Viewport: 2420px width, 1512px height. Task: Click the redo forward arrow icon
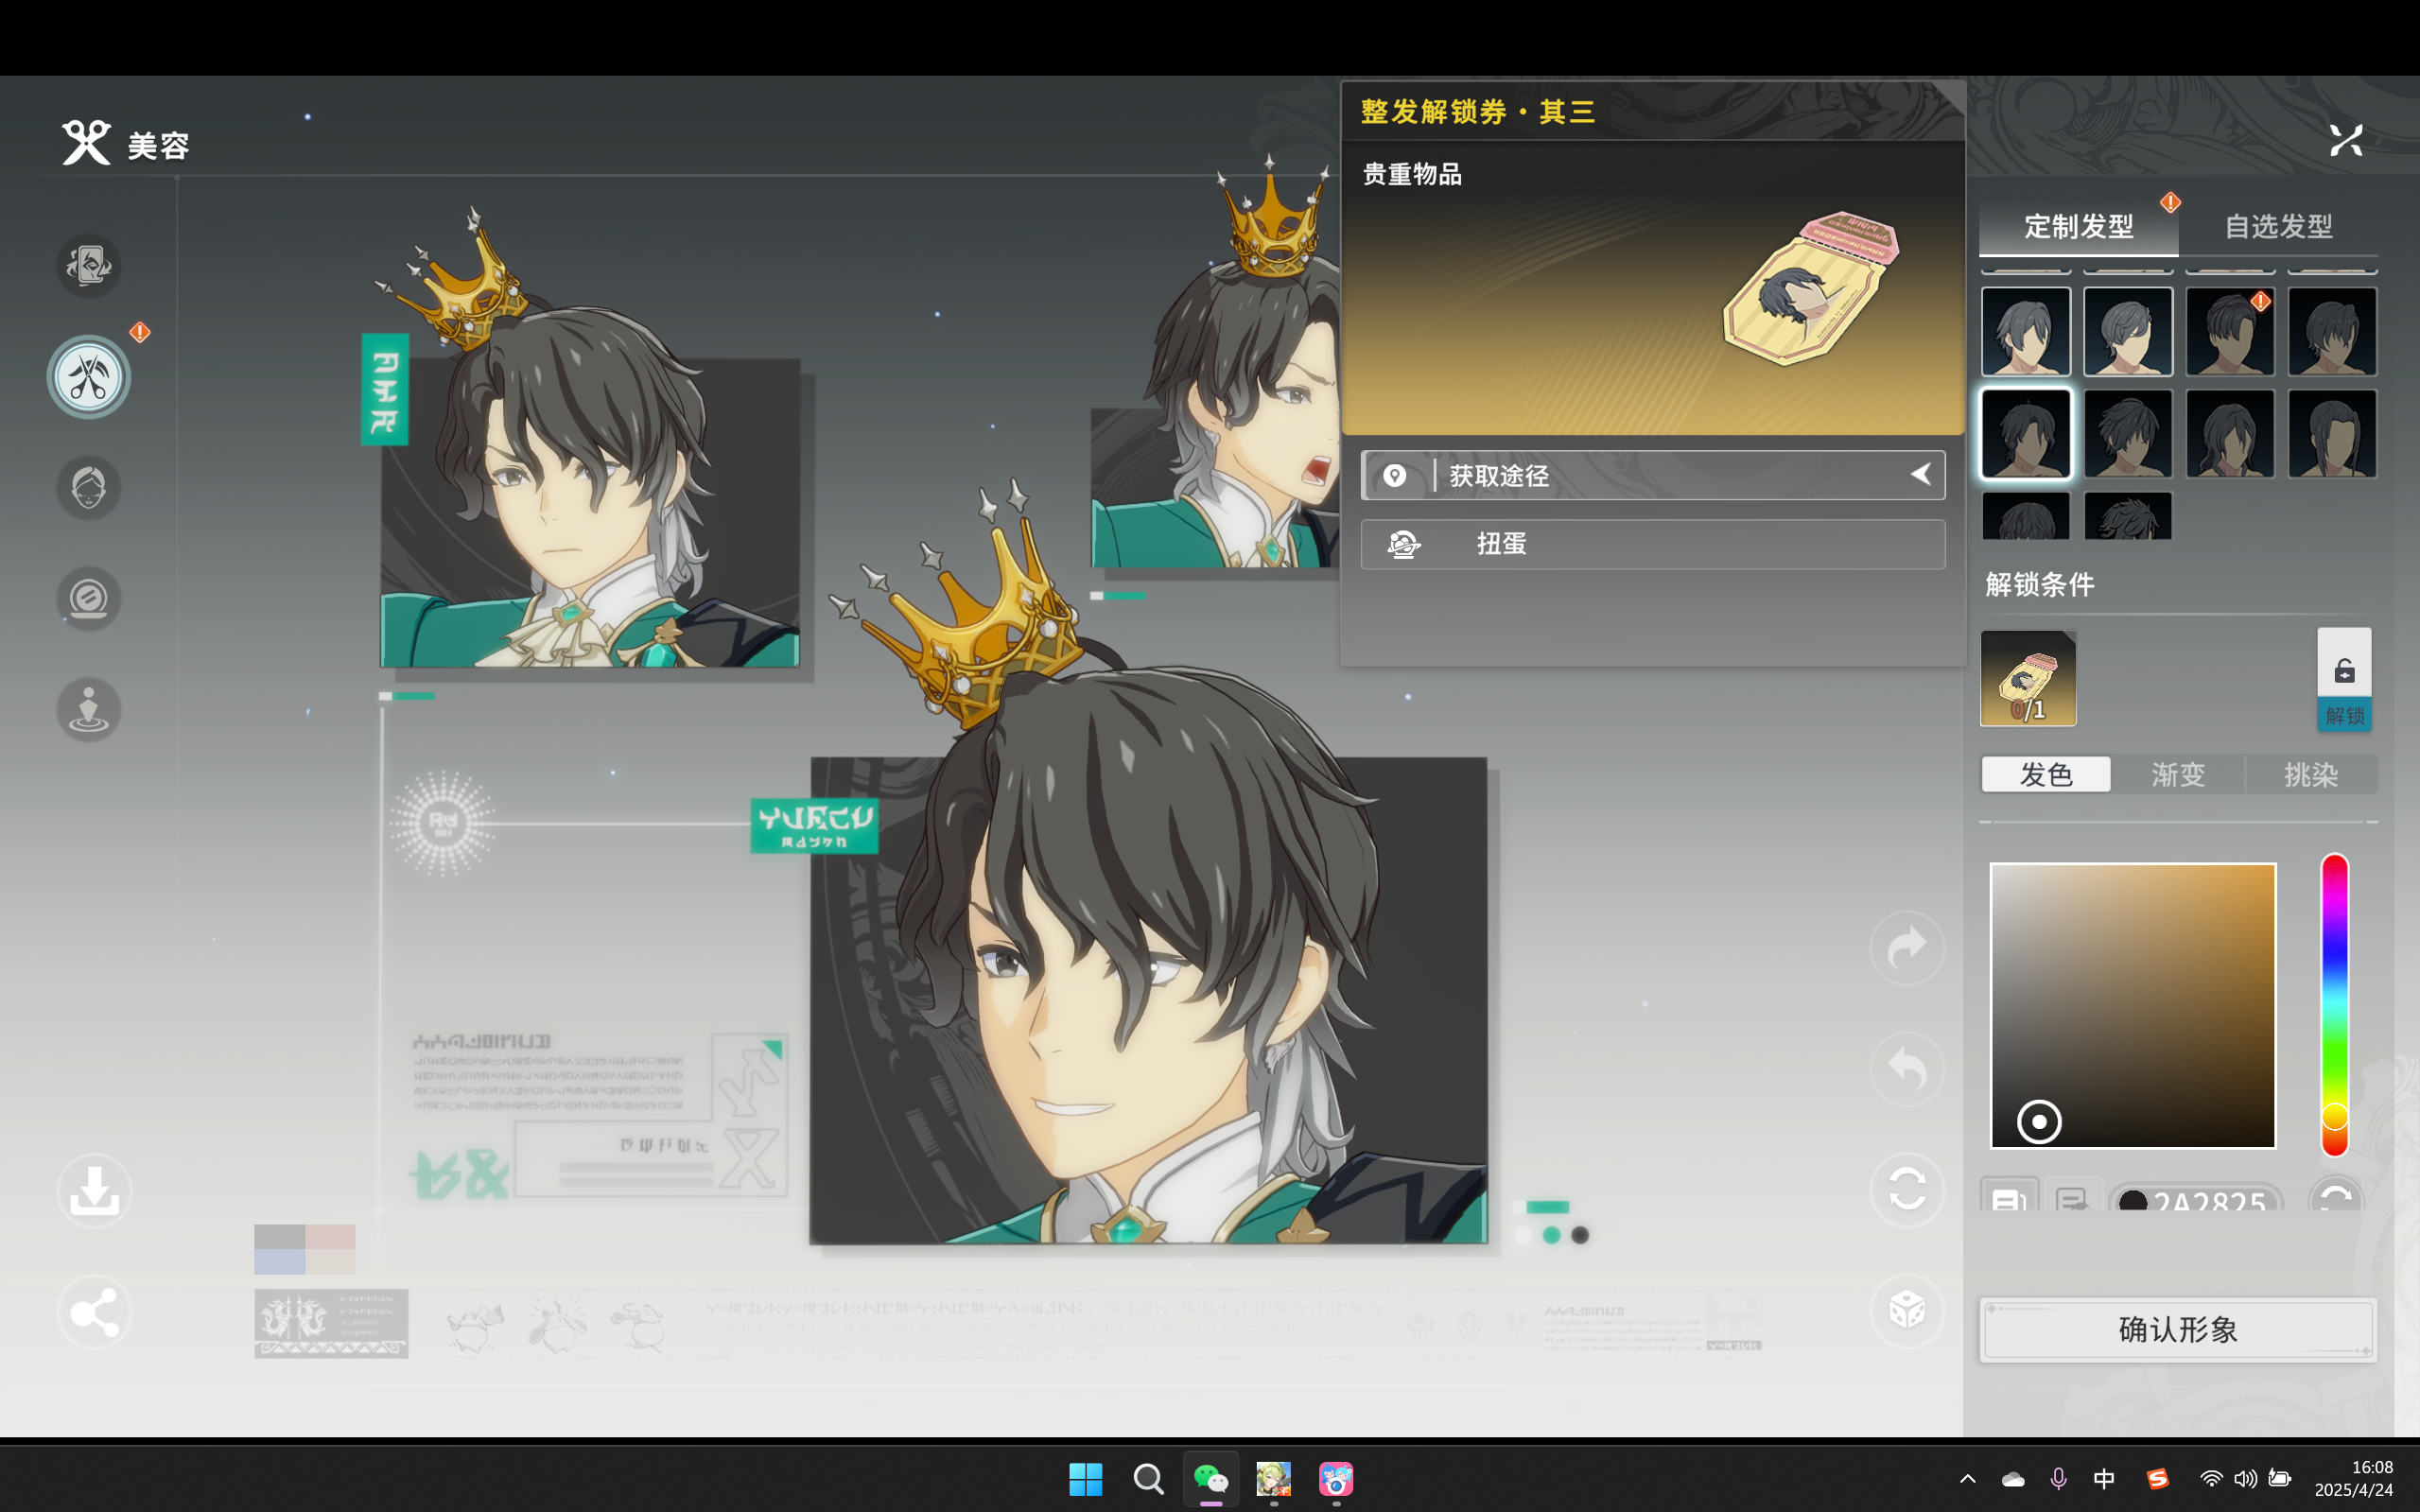pos(1907,947)
